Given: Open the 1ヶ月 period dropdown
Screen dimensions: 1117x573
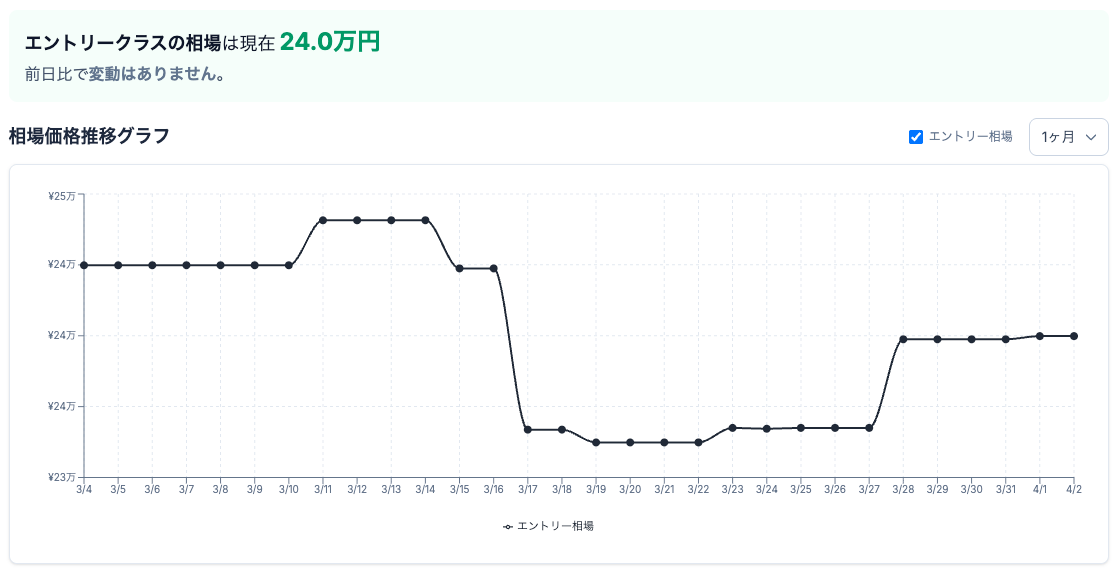Looking at the screenshot, I should [1068, 137].
